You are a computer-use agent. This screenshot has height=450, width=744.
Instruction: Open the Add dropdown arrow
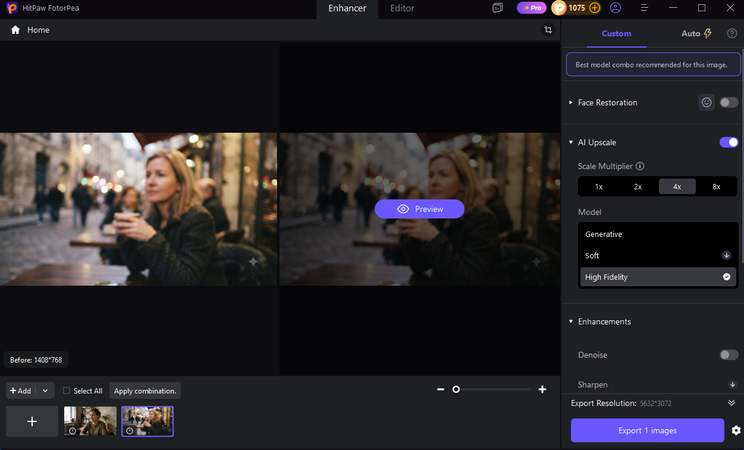(x=45, y=391)
